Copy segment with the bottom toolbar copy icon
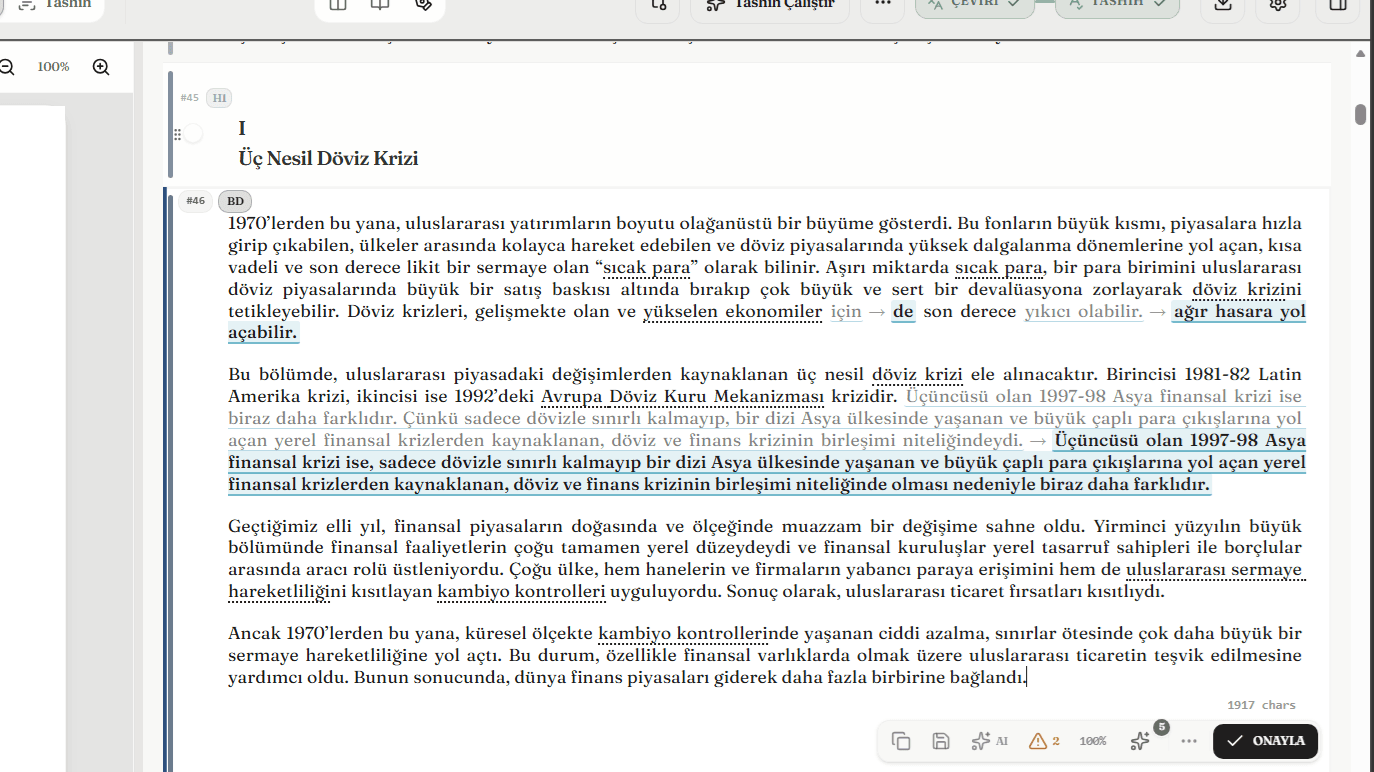 901,741
